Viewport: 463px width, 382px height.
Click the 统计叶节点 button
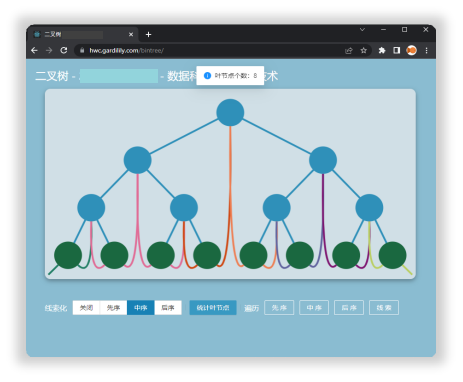pos(213,308)
